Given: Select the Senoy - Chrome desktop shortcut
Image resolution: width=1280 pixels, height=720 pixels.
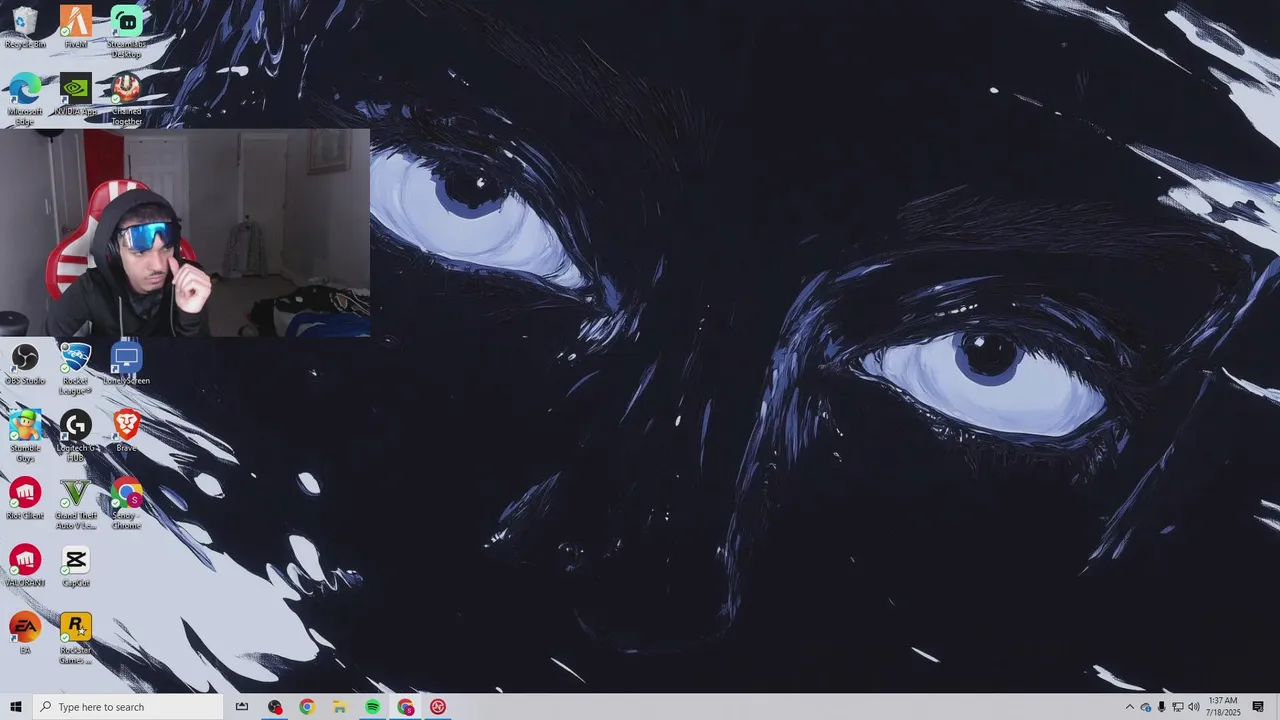Looking at the screenshot, I should (x=126, y=503).
